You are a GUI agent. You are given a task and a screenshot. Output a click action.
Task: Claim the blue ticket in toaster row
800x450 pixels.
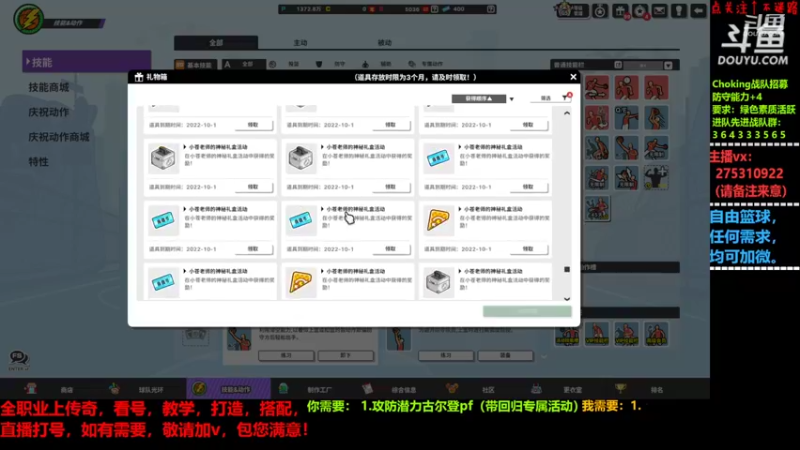[x=529, y=187]
